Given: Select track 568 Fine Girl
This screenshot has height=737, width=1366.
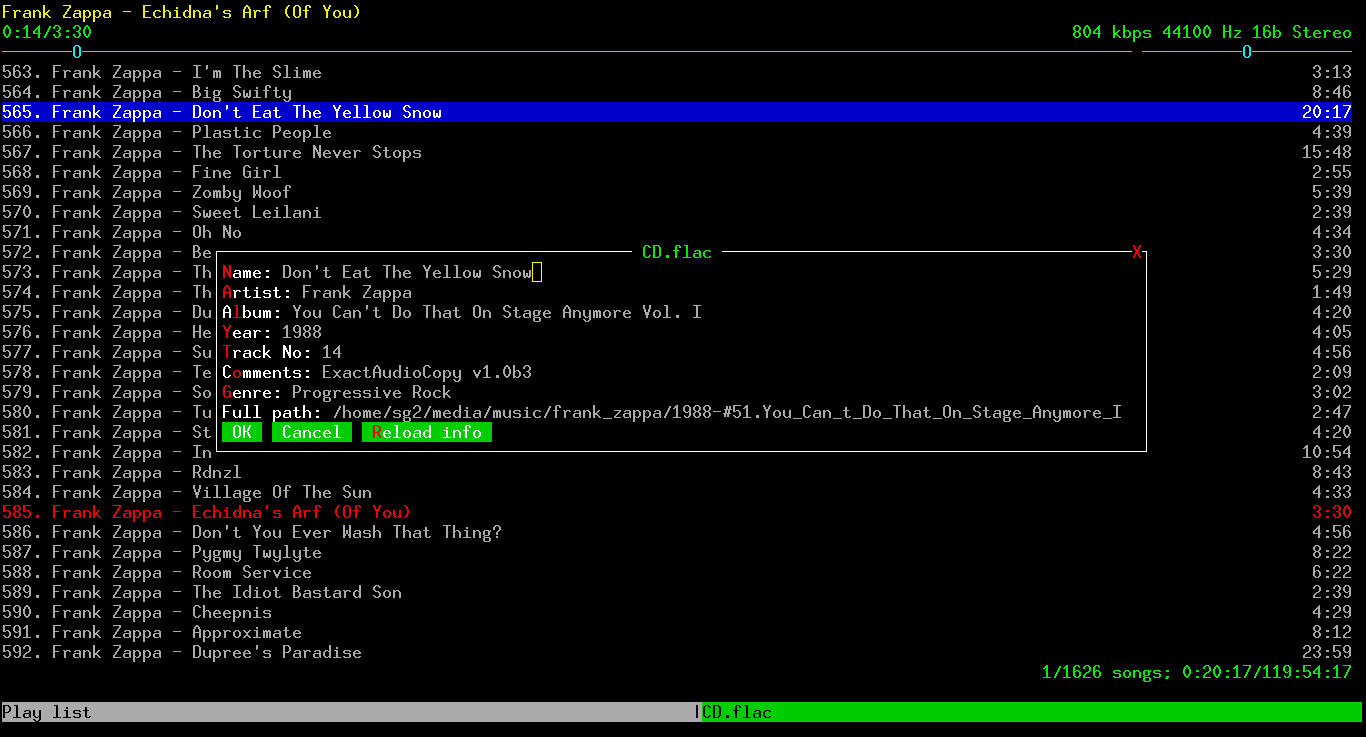Looking at the screenshot, I should point(677,172).
